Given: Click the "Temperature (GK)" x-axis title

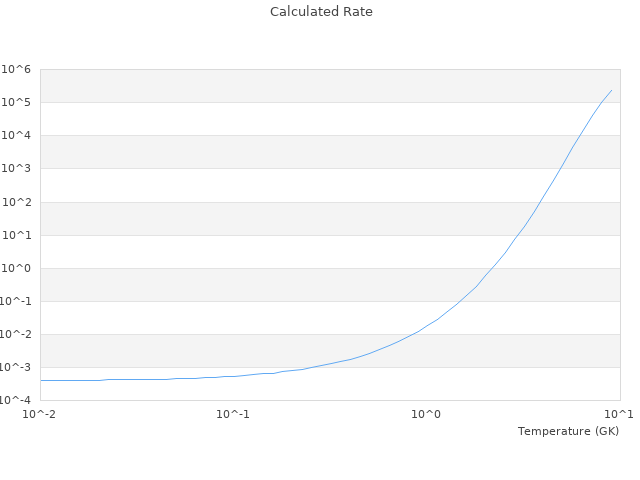Looking at the screenshot, I should tap(568, 431).
